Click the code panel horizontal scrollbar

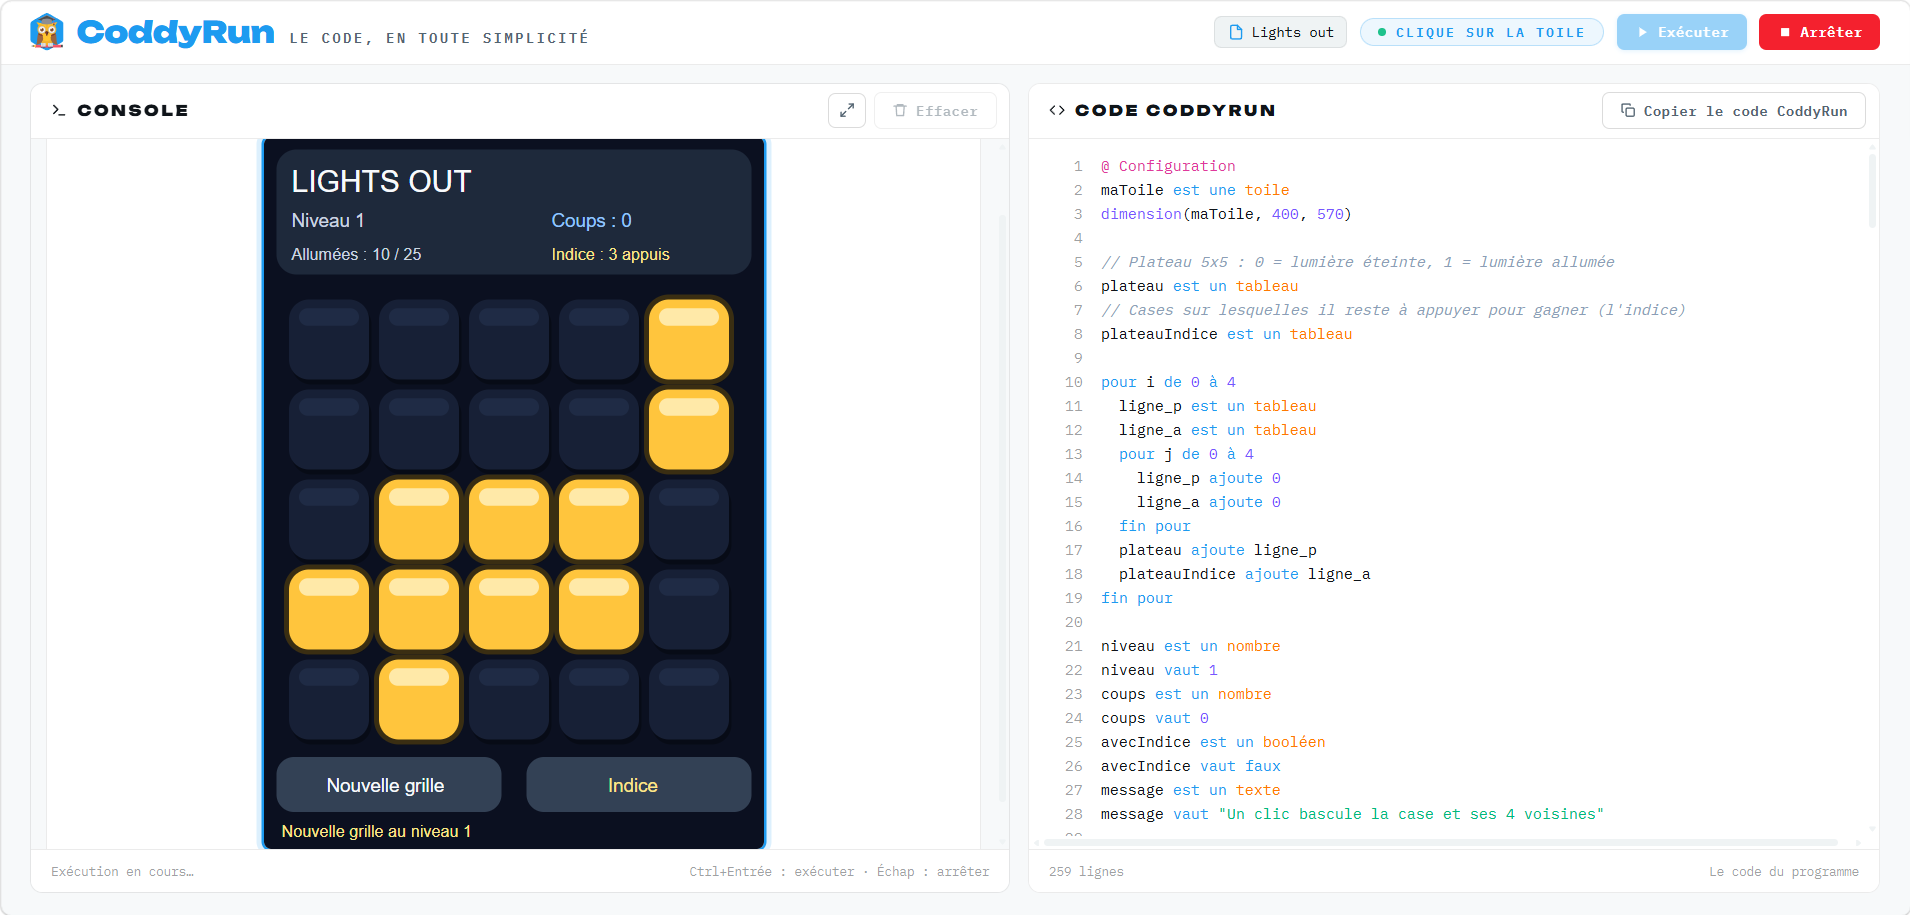tap(1440, 842)
